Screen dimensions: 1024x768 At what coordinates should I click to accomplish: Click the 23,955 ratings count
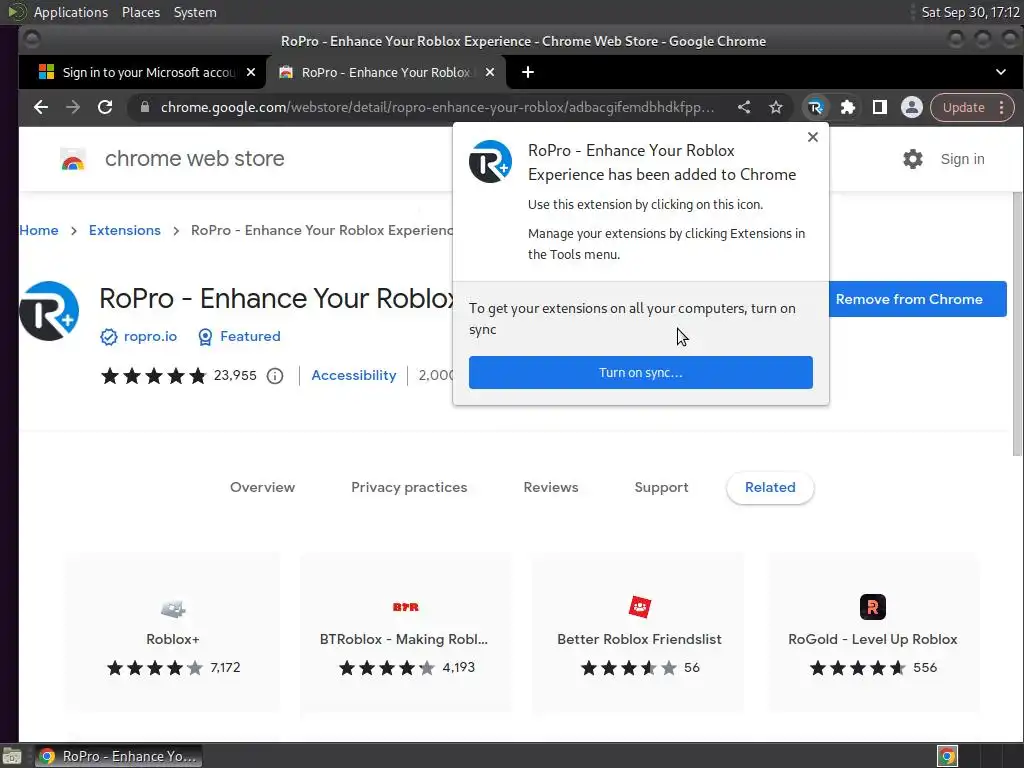(235, 376)
